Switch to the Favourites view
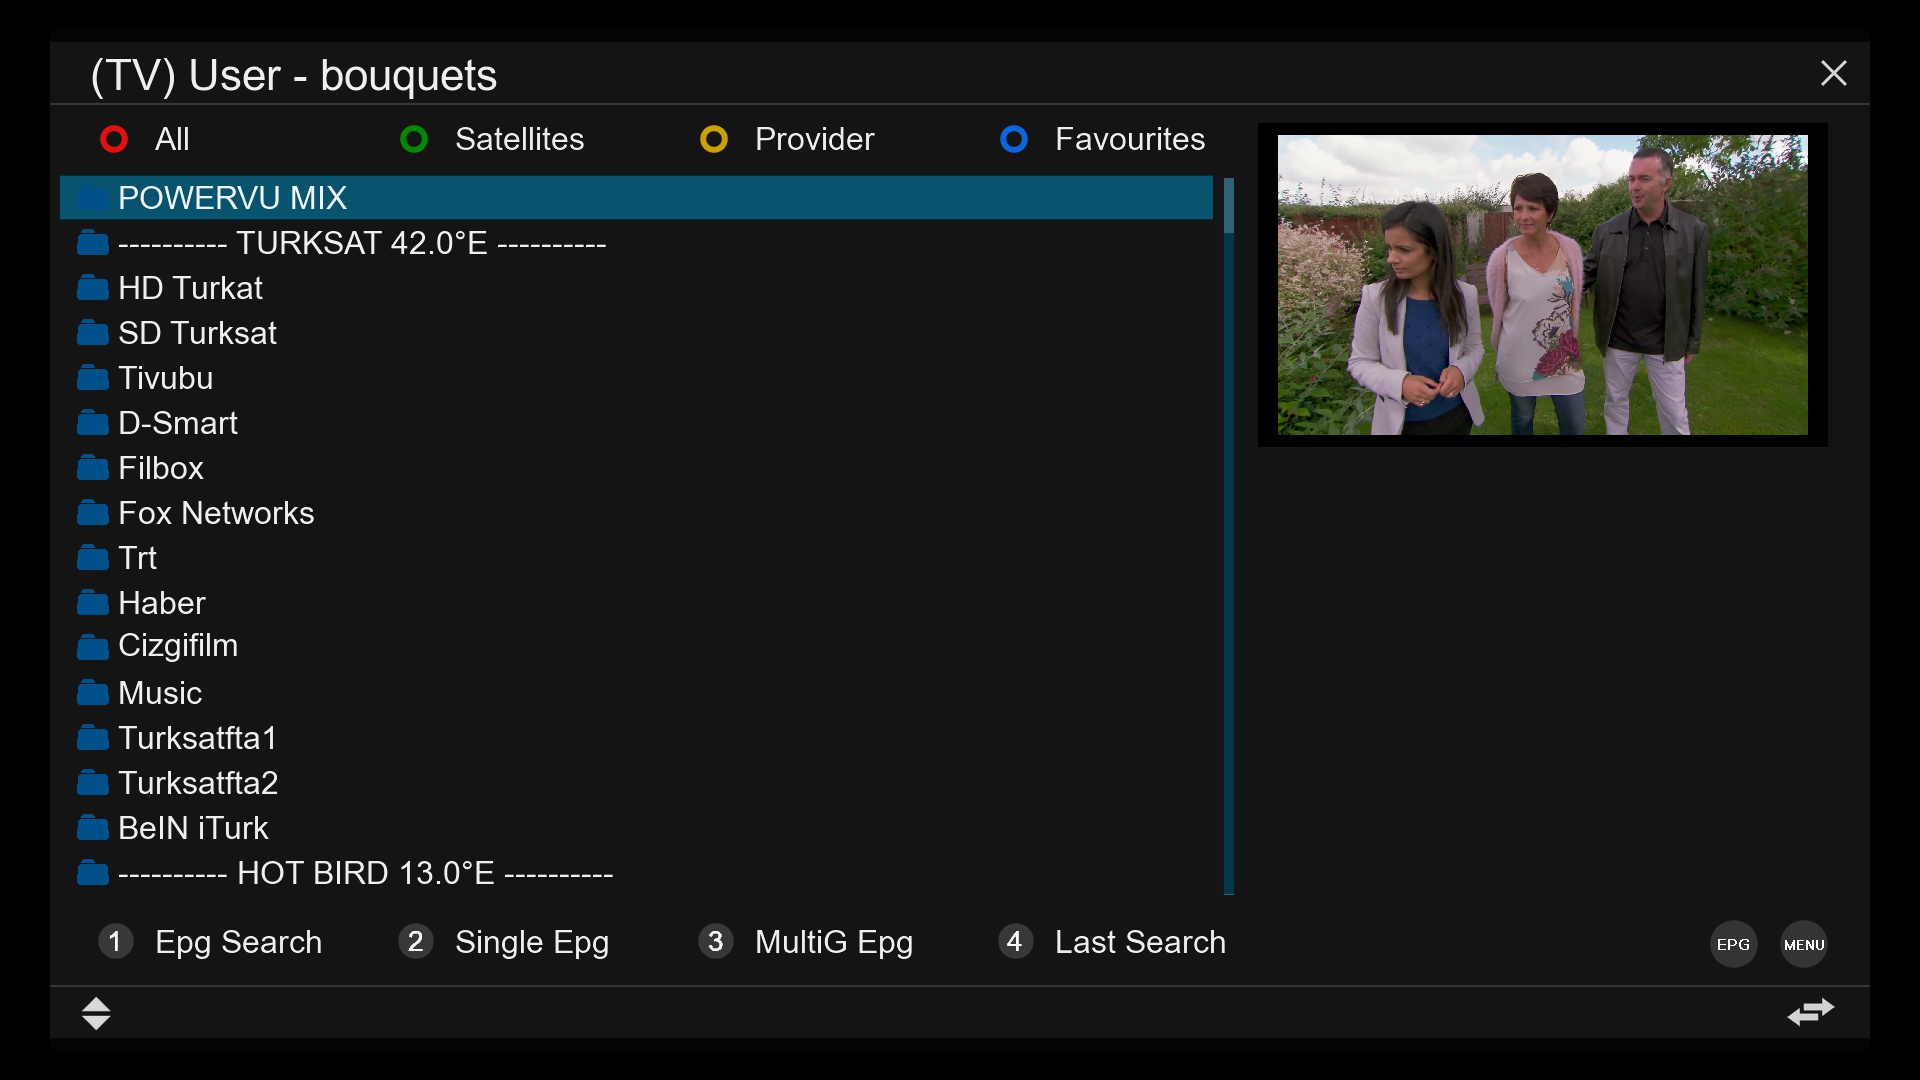This screenshot has height=1080, width=1920. (1130, 139)
